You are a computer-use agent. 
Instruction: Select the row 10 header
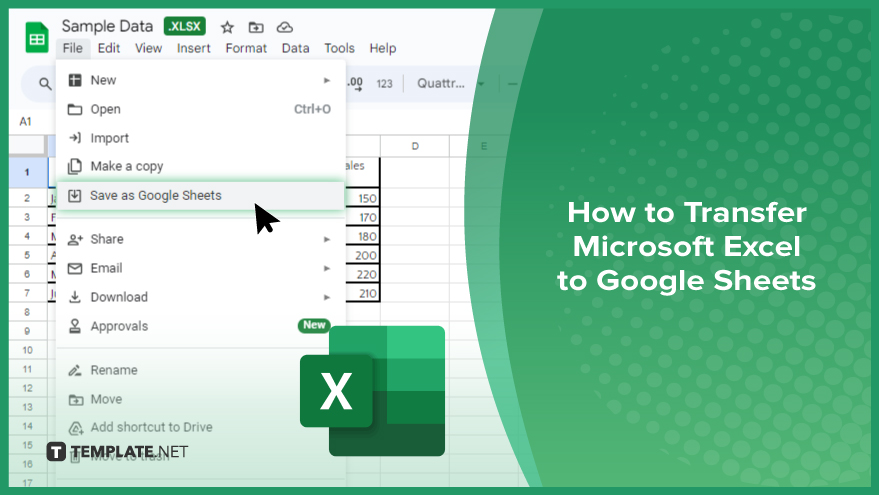coord(27,350)
